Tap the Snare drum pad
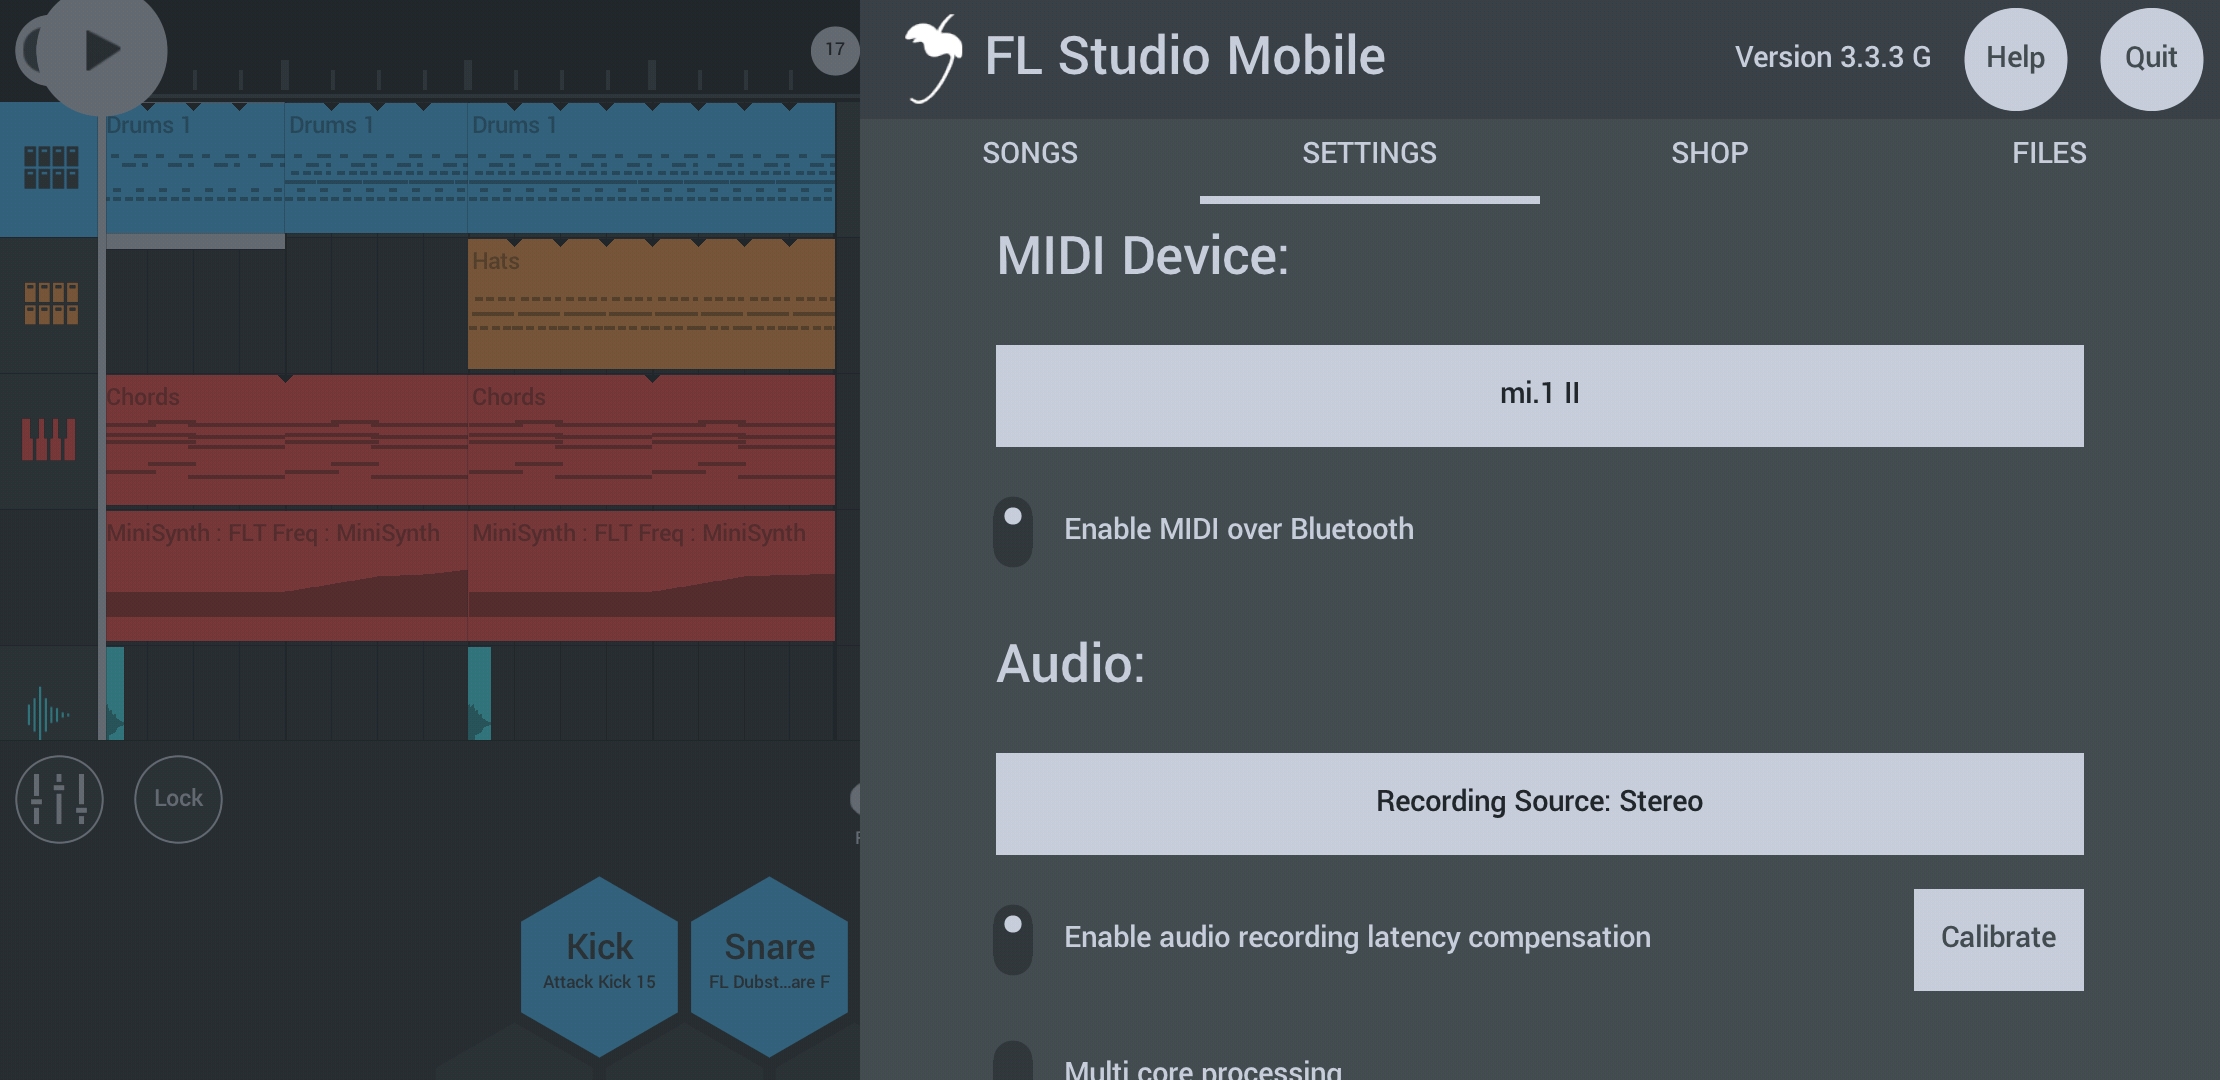 (769, 966)
